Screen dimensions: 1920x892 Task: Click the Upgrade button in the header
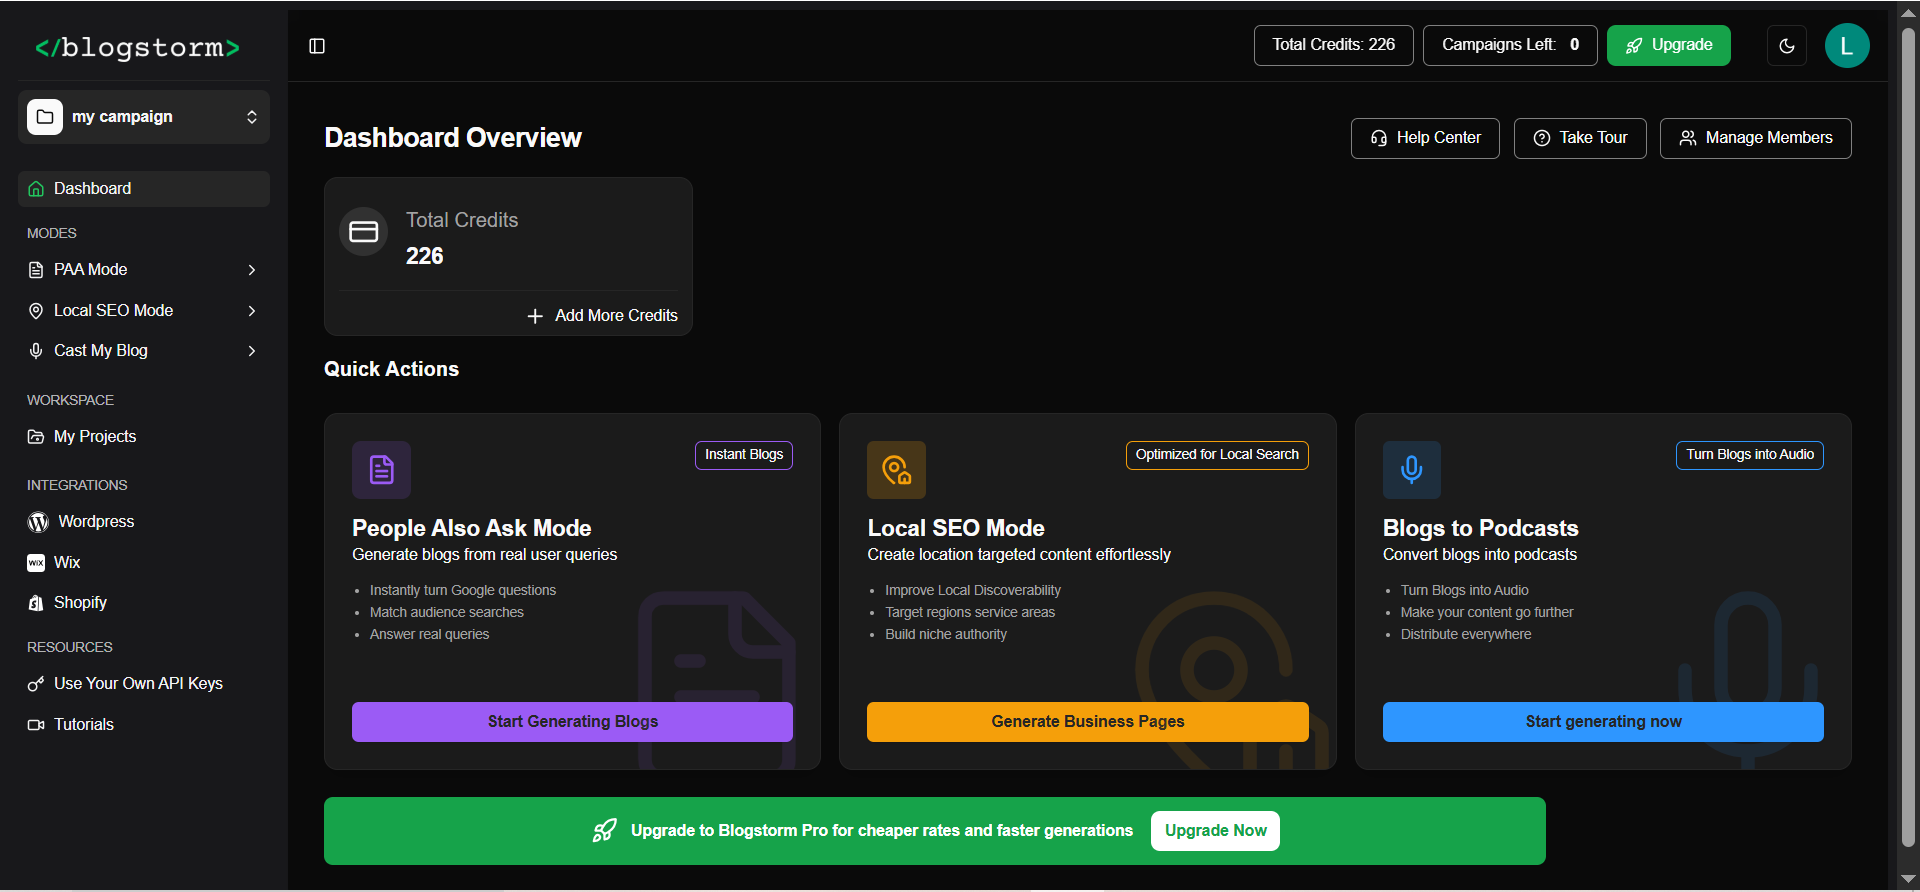[x=1668, y=45]
